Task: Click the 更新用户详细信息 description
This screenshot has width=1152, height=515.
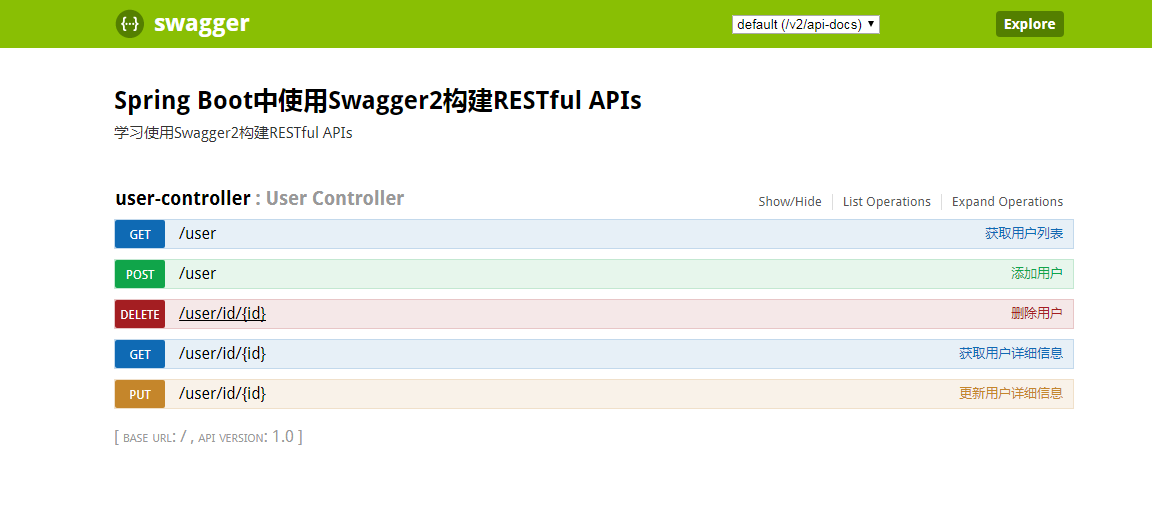Action: pos(1011,393)
